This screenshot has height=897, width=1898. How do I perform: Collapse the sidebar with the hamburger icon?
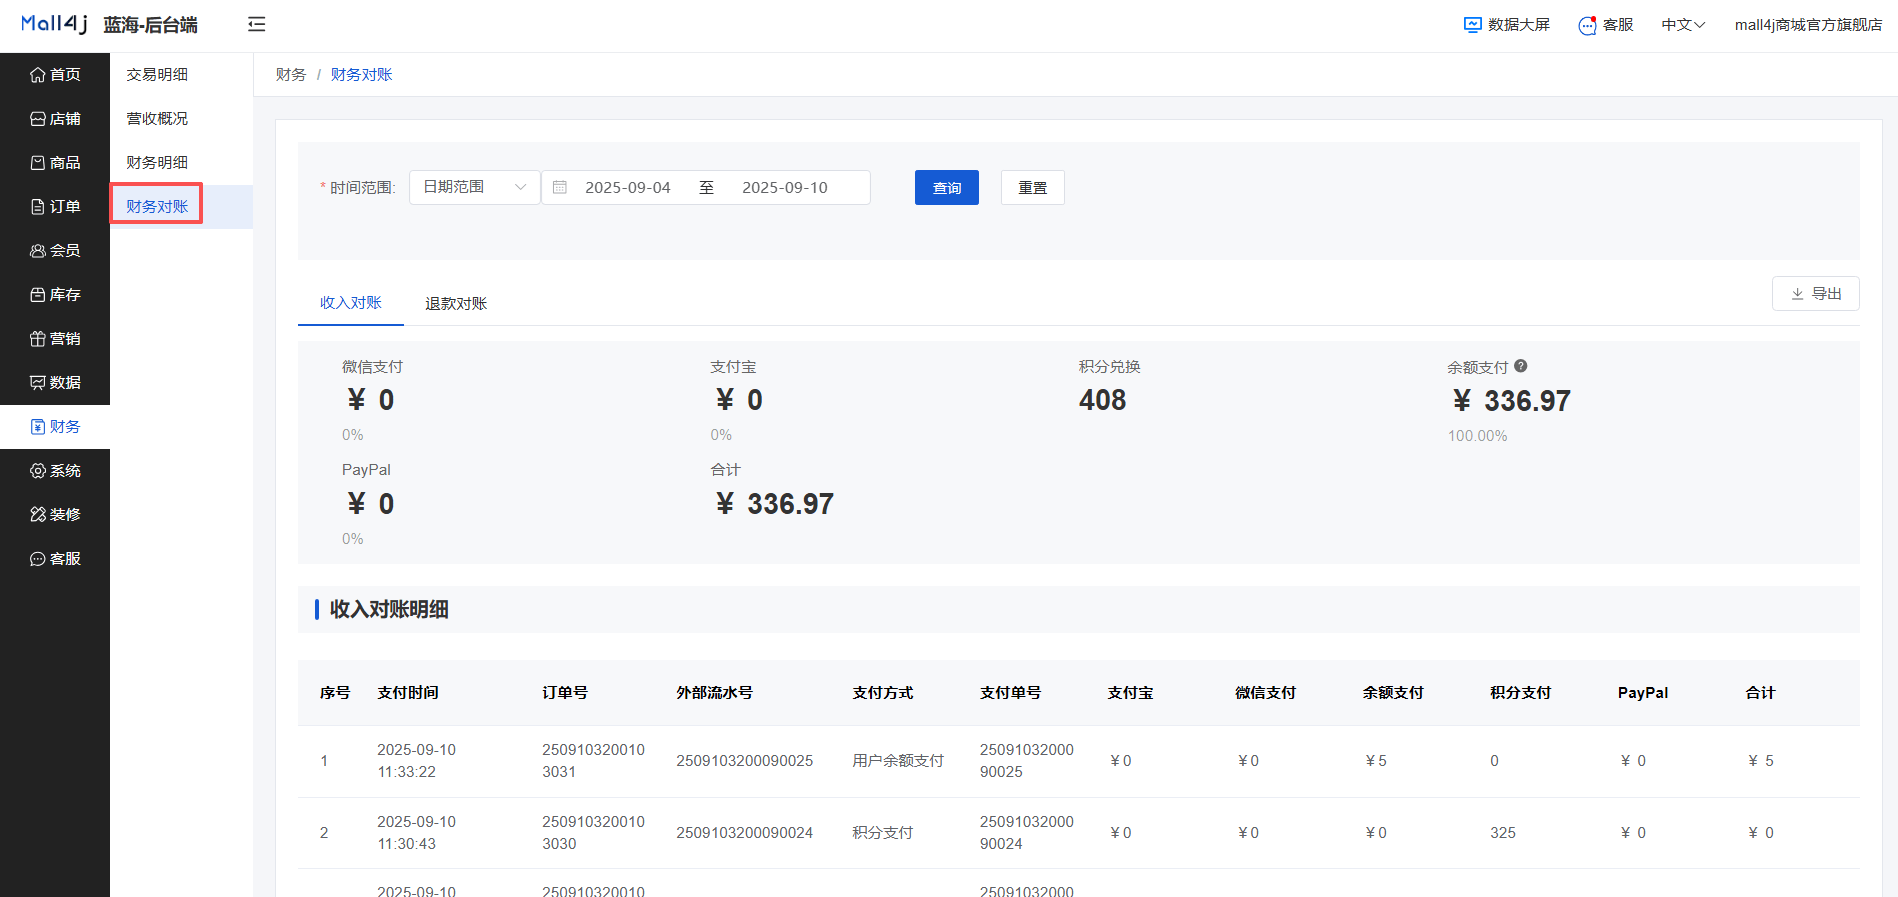pyautogui.click(x=257, y=25)
